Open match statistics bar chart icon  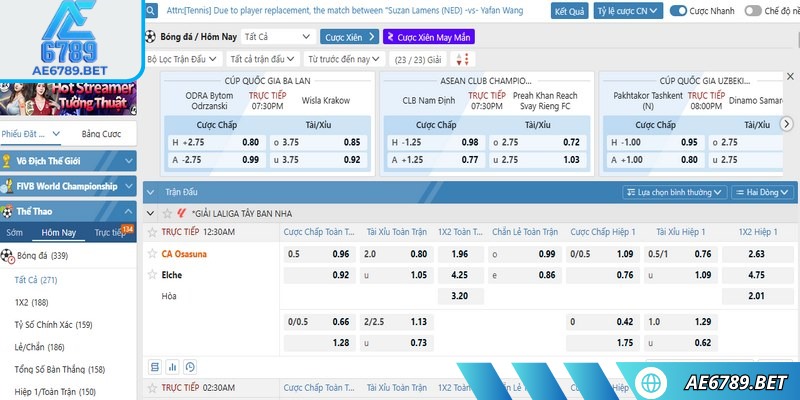click(172, 366)
